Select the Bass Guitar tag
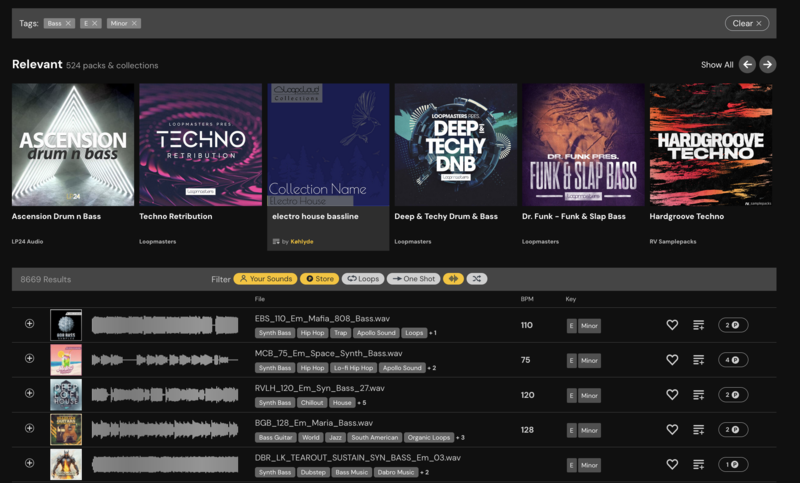This screenshot has width=800, height=483. point(275,438)
